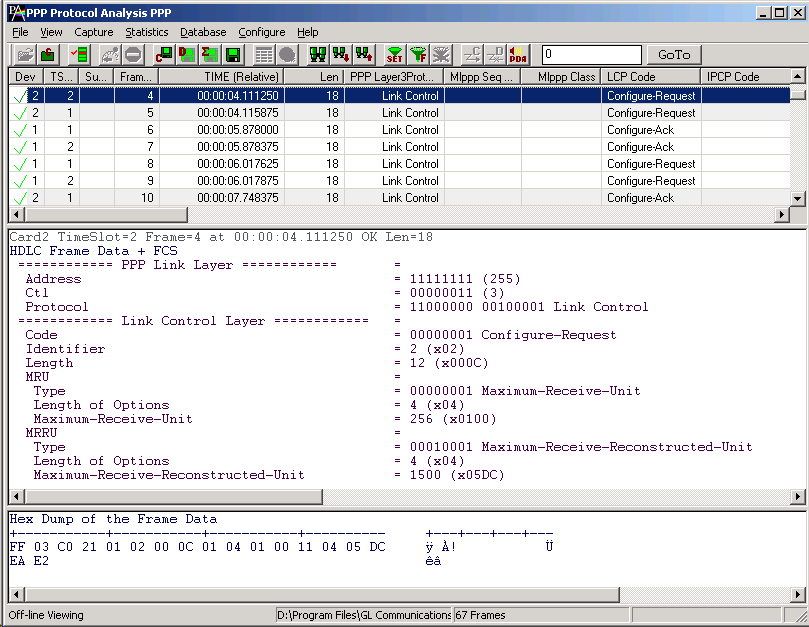The image size is (809, 627).
Task: Click the gray circle toolbar icon
Action: [287, 54]
